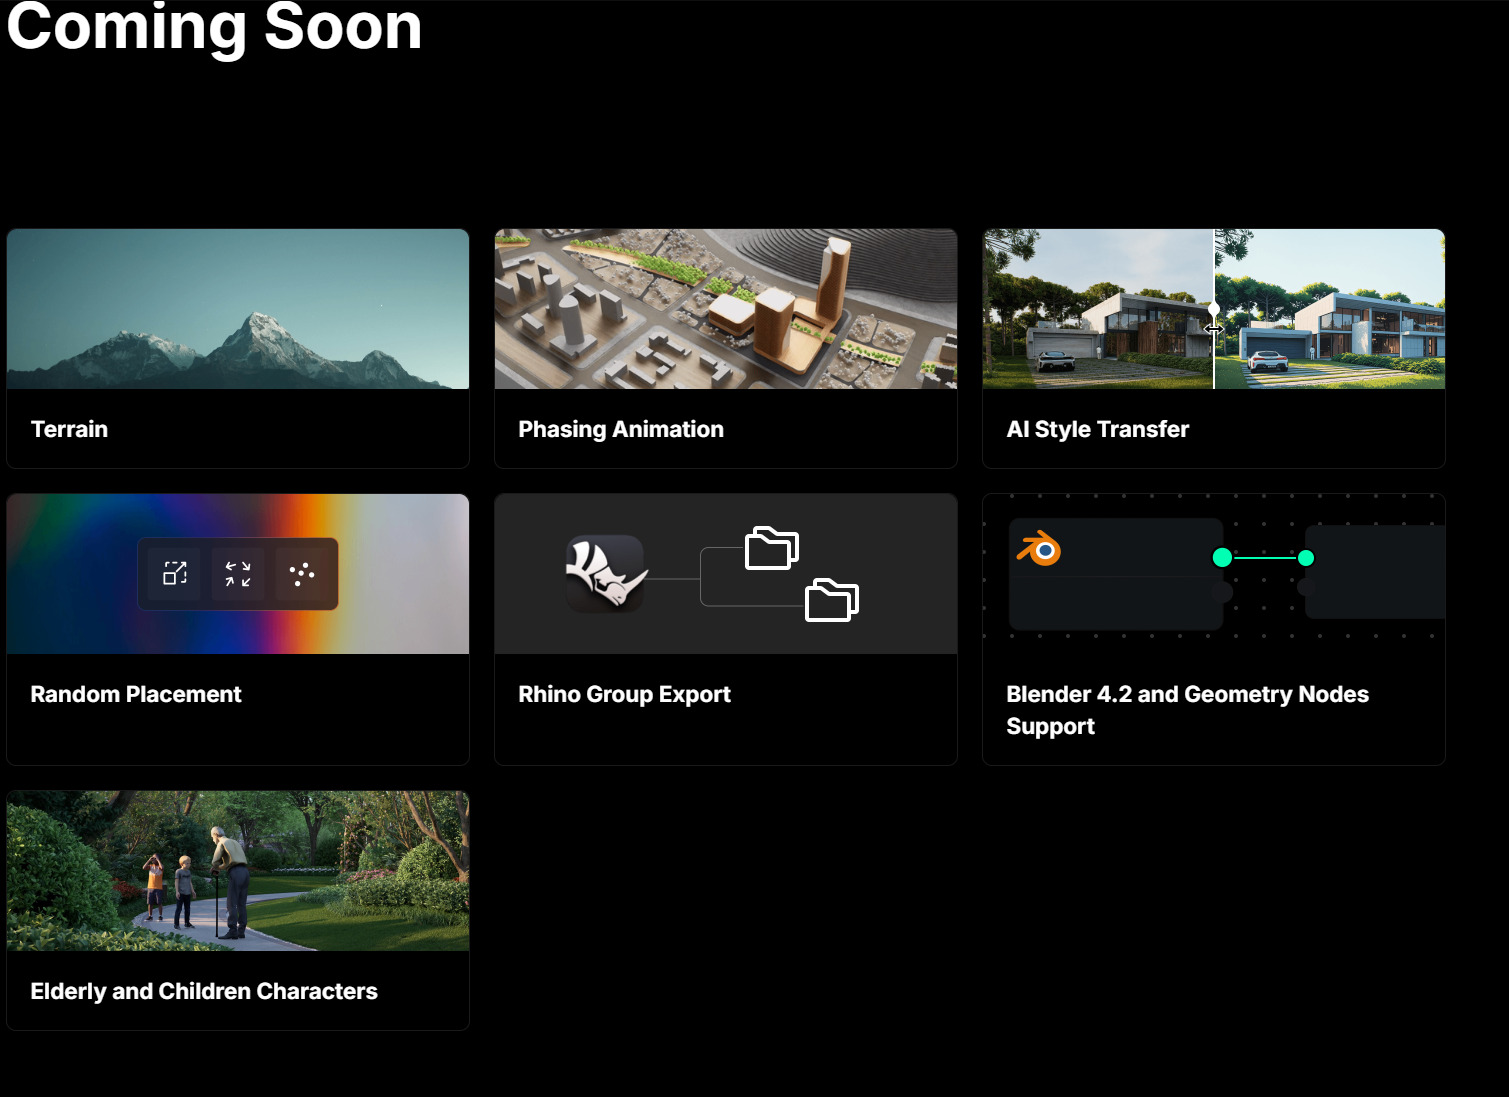Screen dimensions: 1509x1097
Task: Click the before/after comparison slider handle
Action: pos(1214,310)
